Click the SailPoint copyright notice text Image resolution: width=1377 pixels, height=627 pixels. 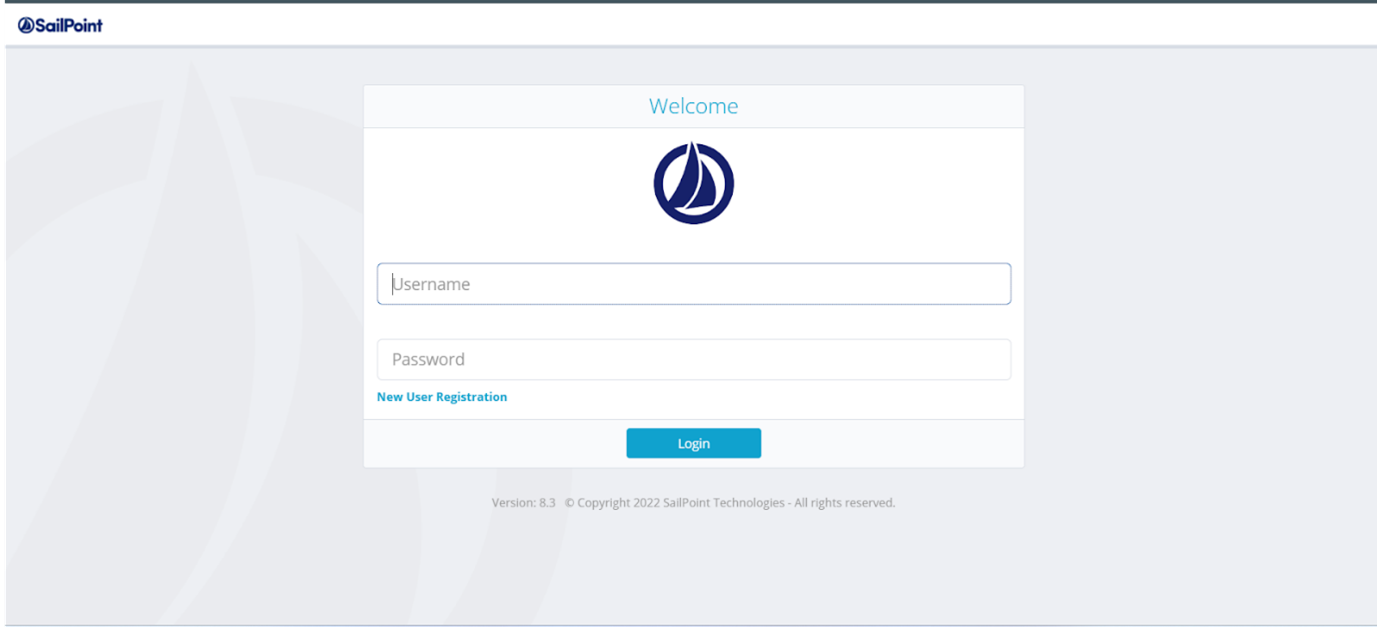[730, 502]
